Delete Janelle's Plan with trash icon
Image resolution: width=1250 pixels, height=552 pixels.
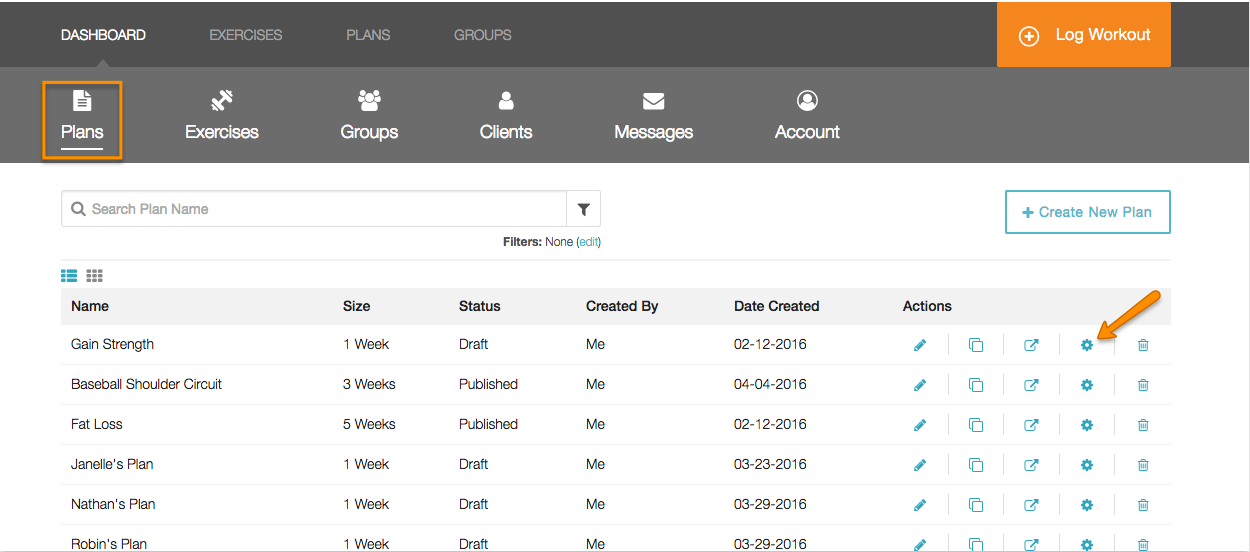pos(1143,465)
